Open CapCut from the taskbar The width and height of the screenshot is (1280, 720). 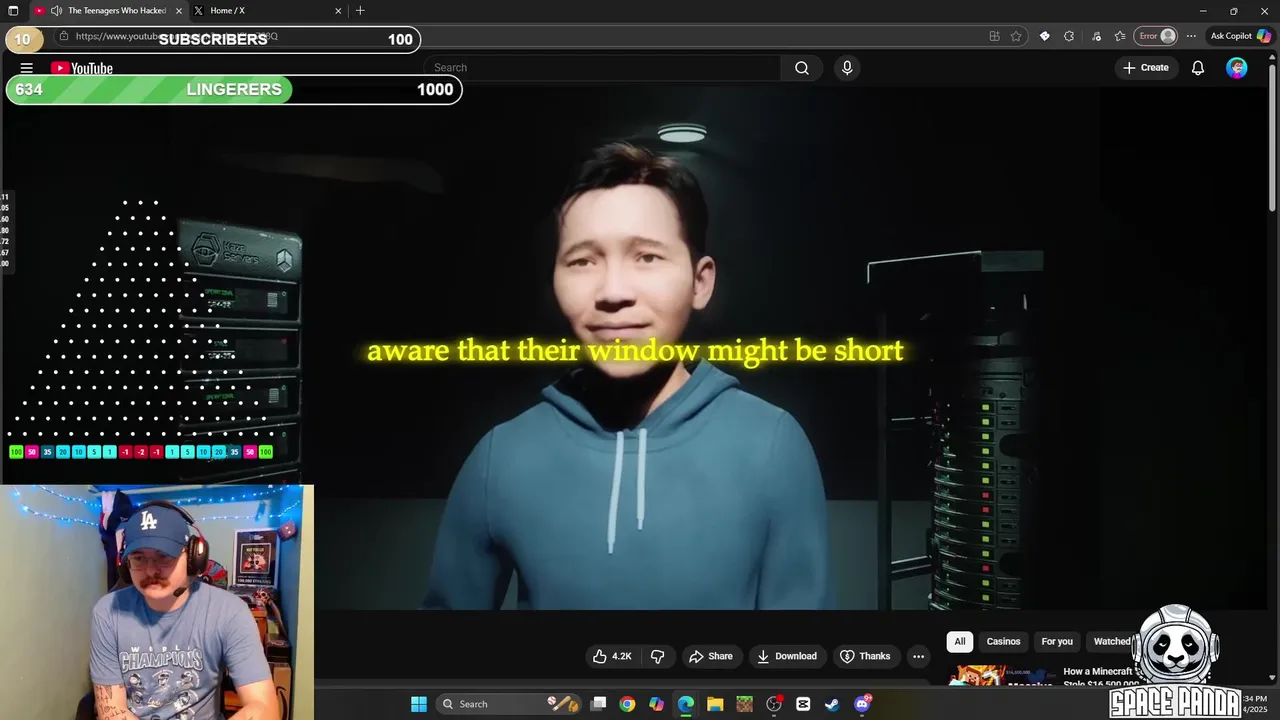click(803, 704)
